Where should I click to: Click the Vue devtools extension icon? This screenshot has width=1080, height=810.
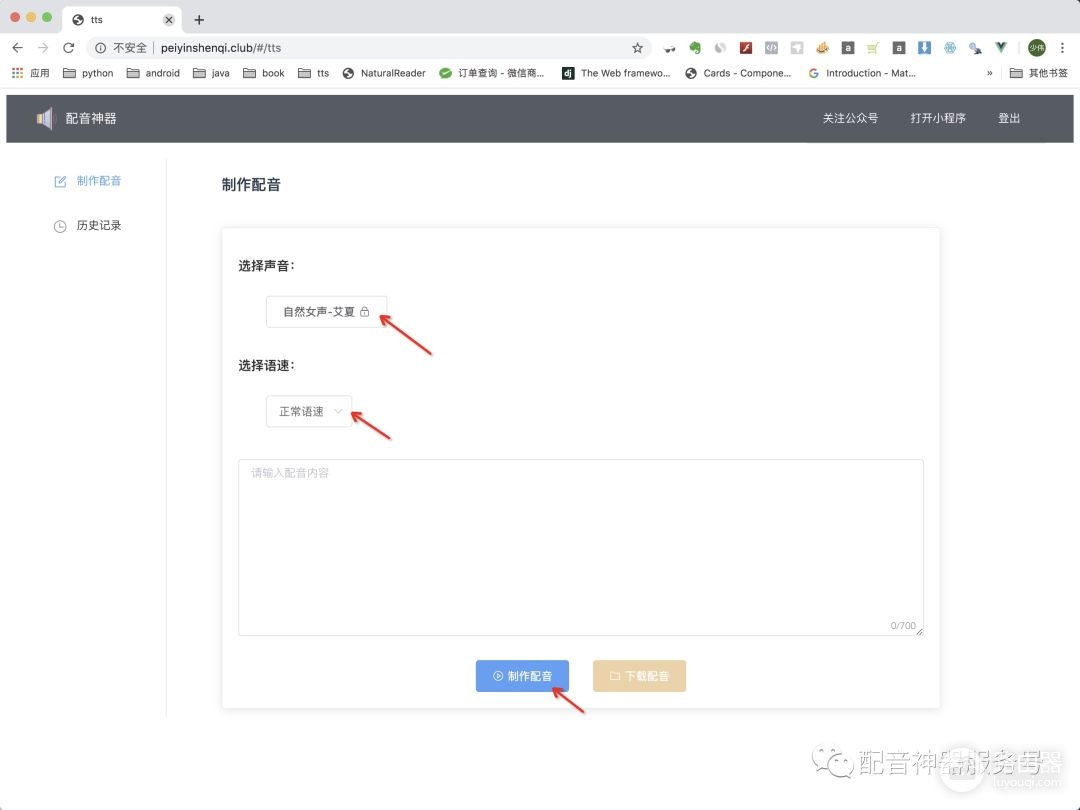[1001, 48]
